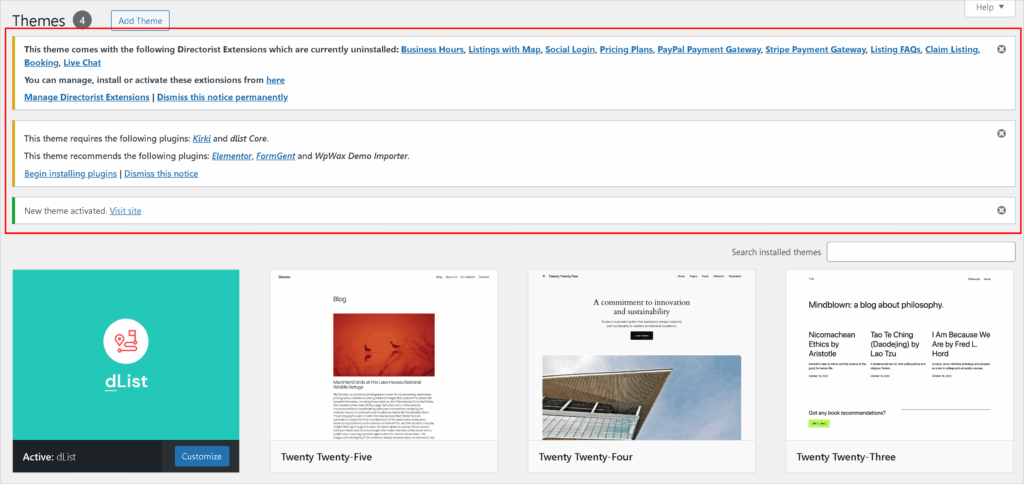
Task: Follow the 'here' link to manage extensions
Action: [276, 80]
